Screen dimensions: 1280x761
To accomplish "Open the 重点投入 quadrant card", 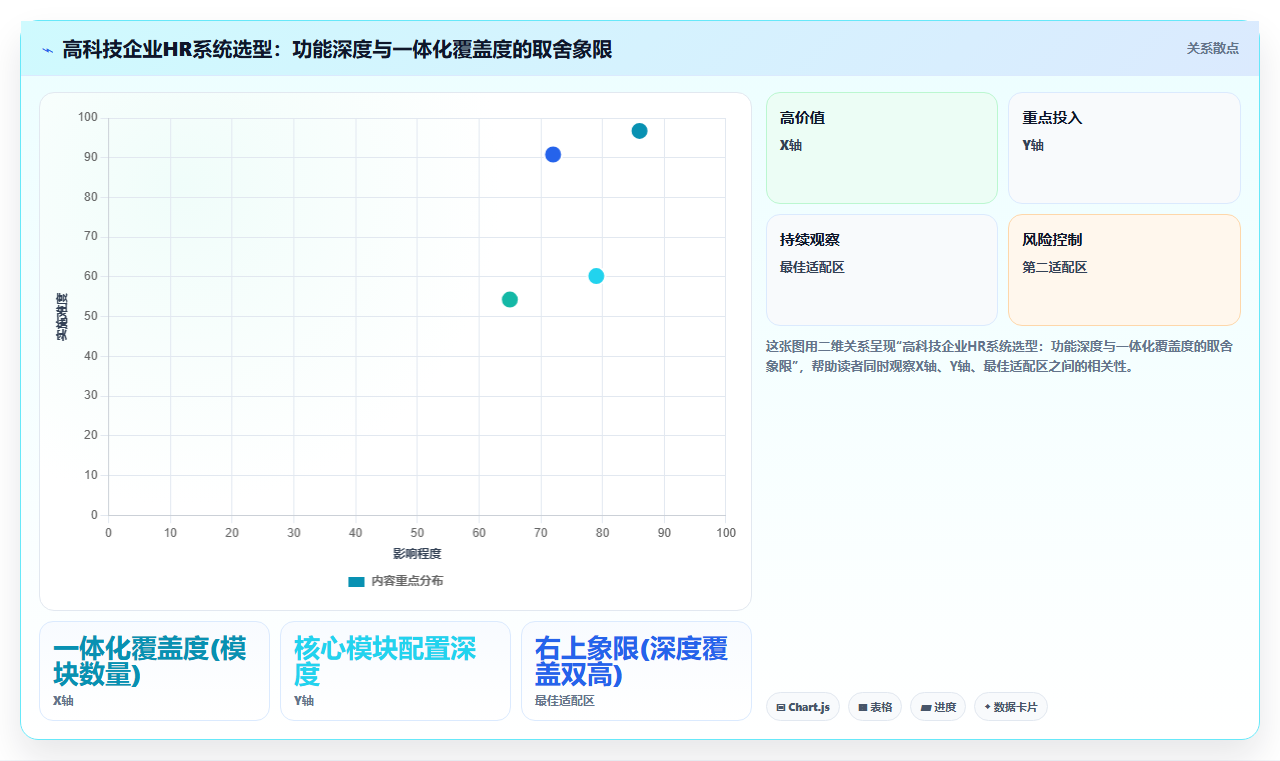I will coord(1124,148).
